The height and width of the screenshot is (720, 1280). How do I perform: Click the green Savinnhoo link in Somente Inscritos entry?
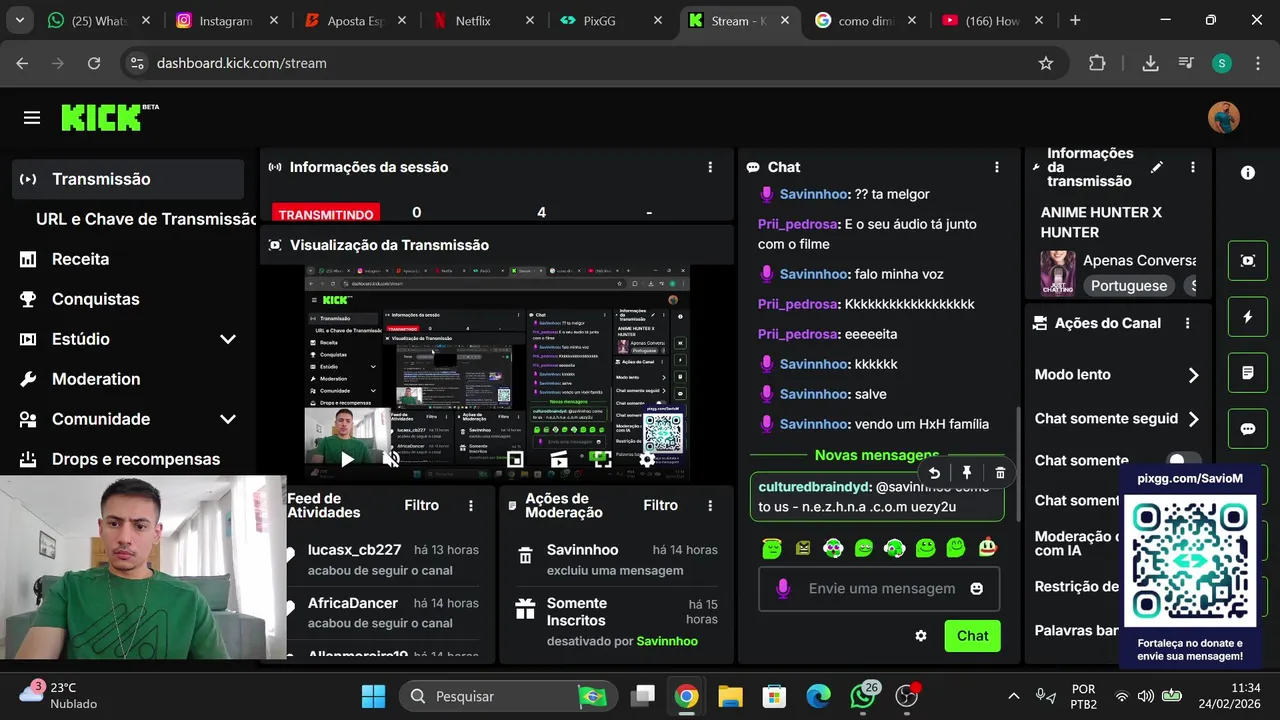tap(667, 641)
